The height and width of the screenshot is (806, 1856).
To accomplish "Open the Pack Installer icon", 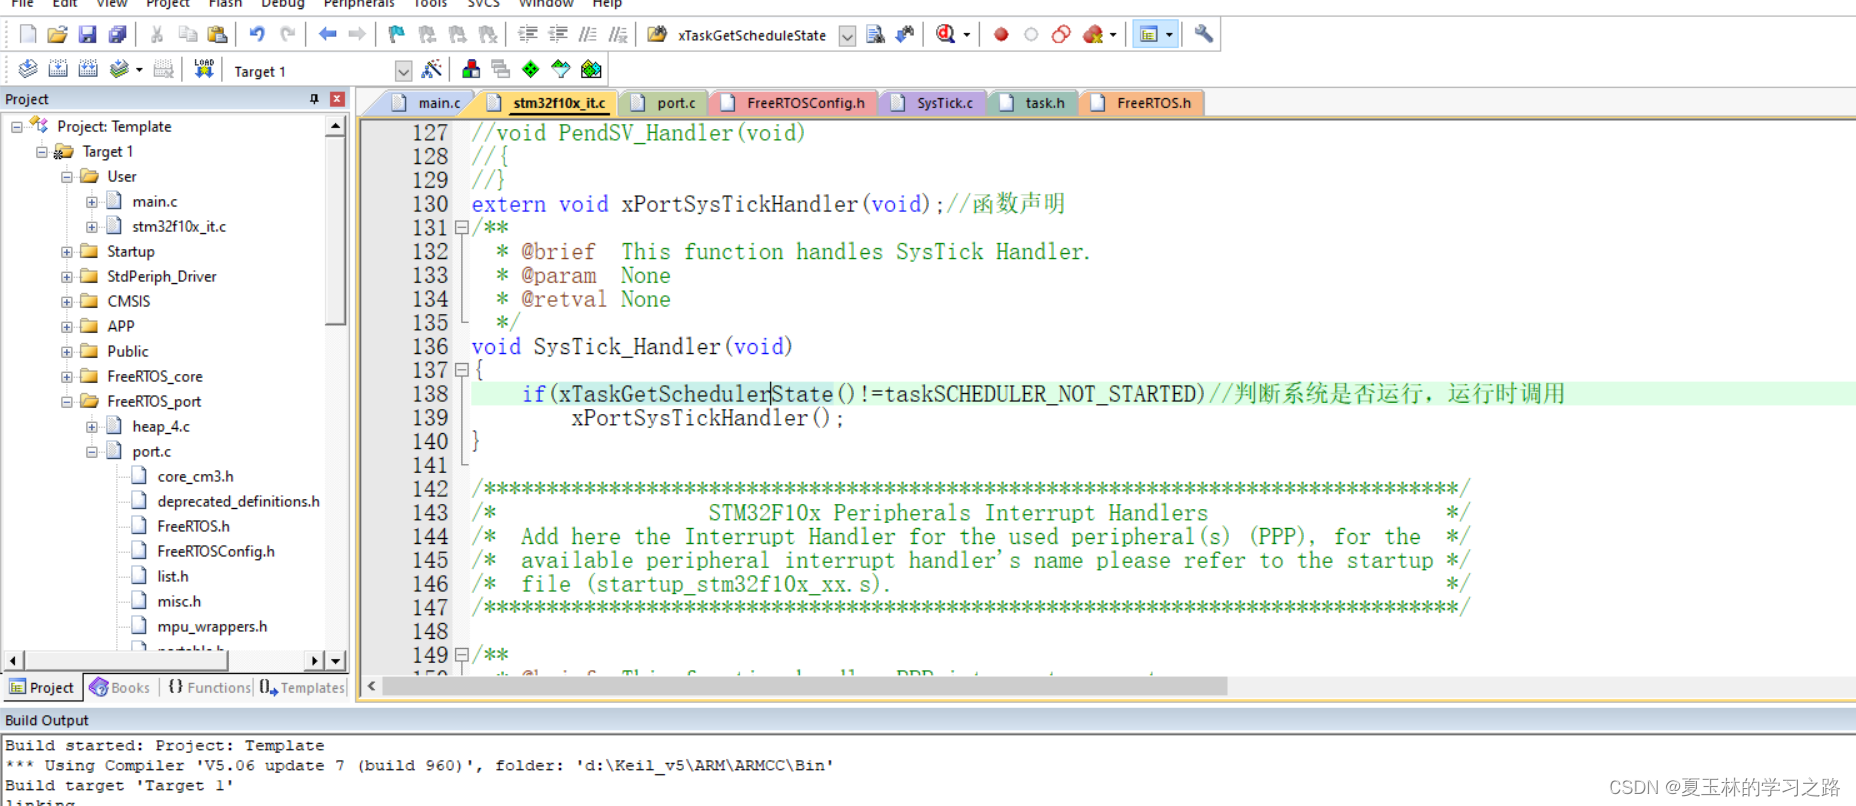I will (x=591, y=69).
